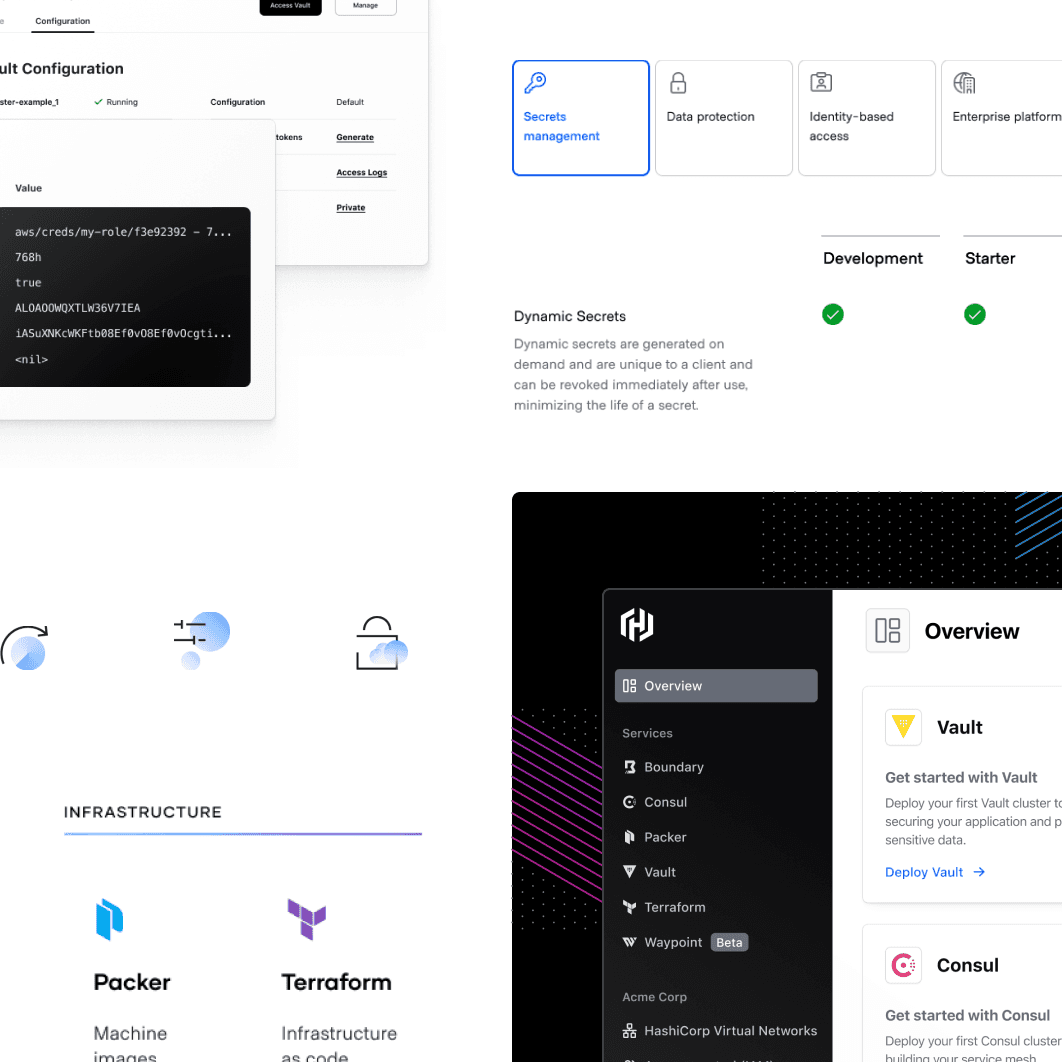Screen dimensions: 1062x1062
Task: Click the Private link
Action: click(x=351, y=207)
